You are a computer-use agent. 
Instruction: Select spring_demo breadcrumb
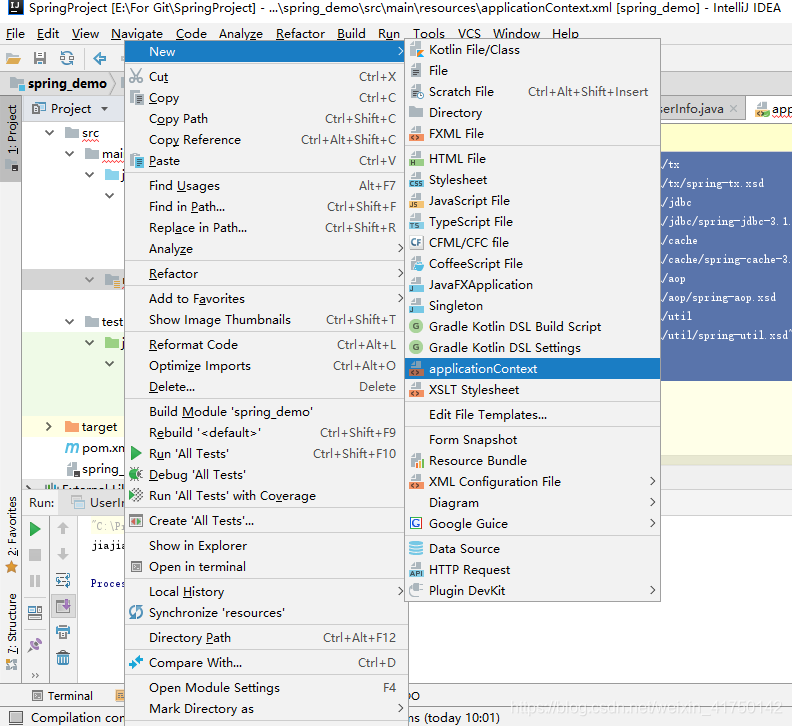click(x=59, y=83)
